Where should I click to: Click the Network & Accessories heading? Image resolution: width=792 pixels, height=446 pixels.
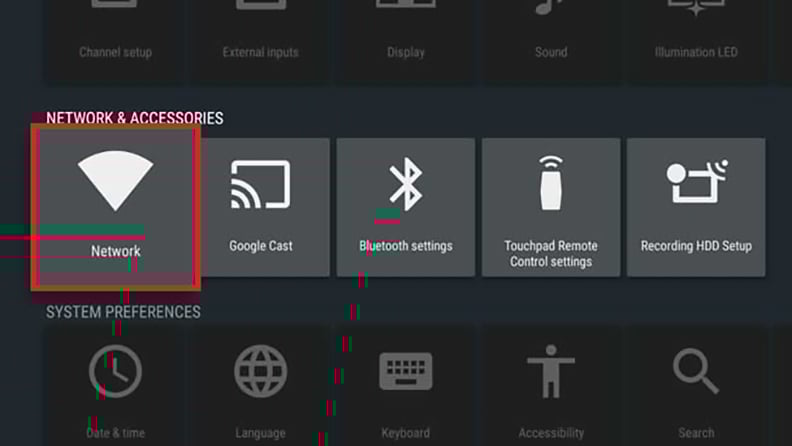(x=134, y=118)
